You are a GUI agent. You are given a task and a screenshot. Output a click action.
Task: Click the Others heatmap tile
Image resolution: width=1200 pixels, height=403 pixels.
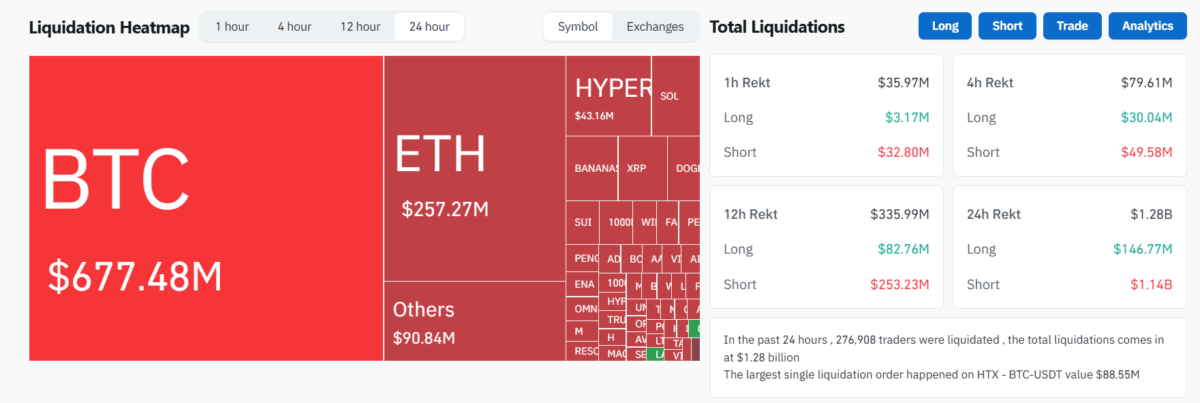(474, 320)
